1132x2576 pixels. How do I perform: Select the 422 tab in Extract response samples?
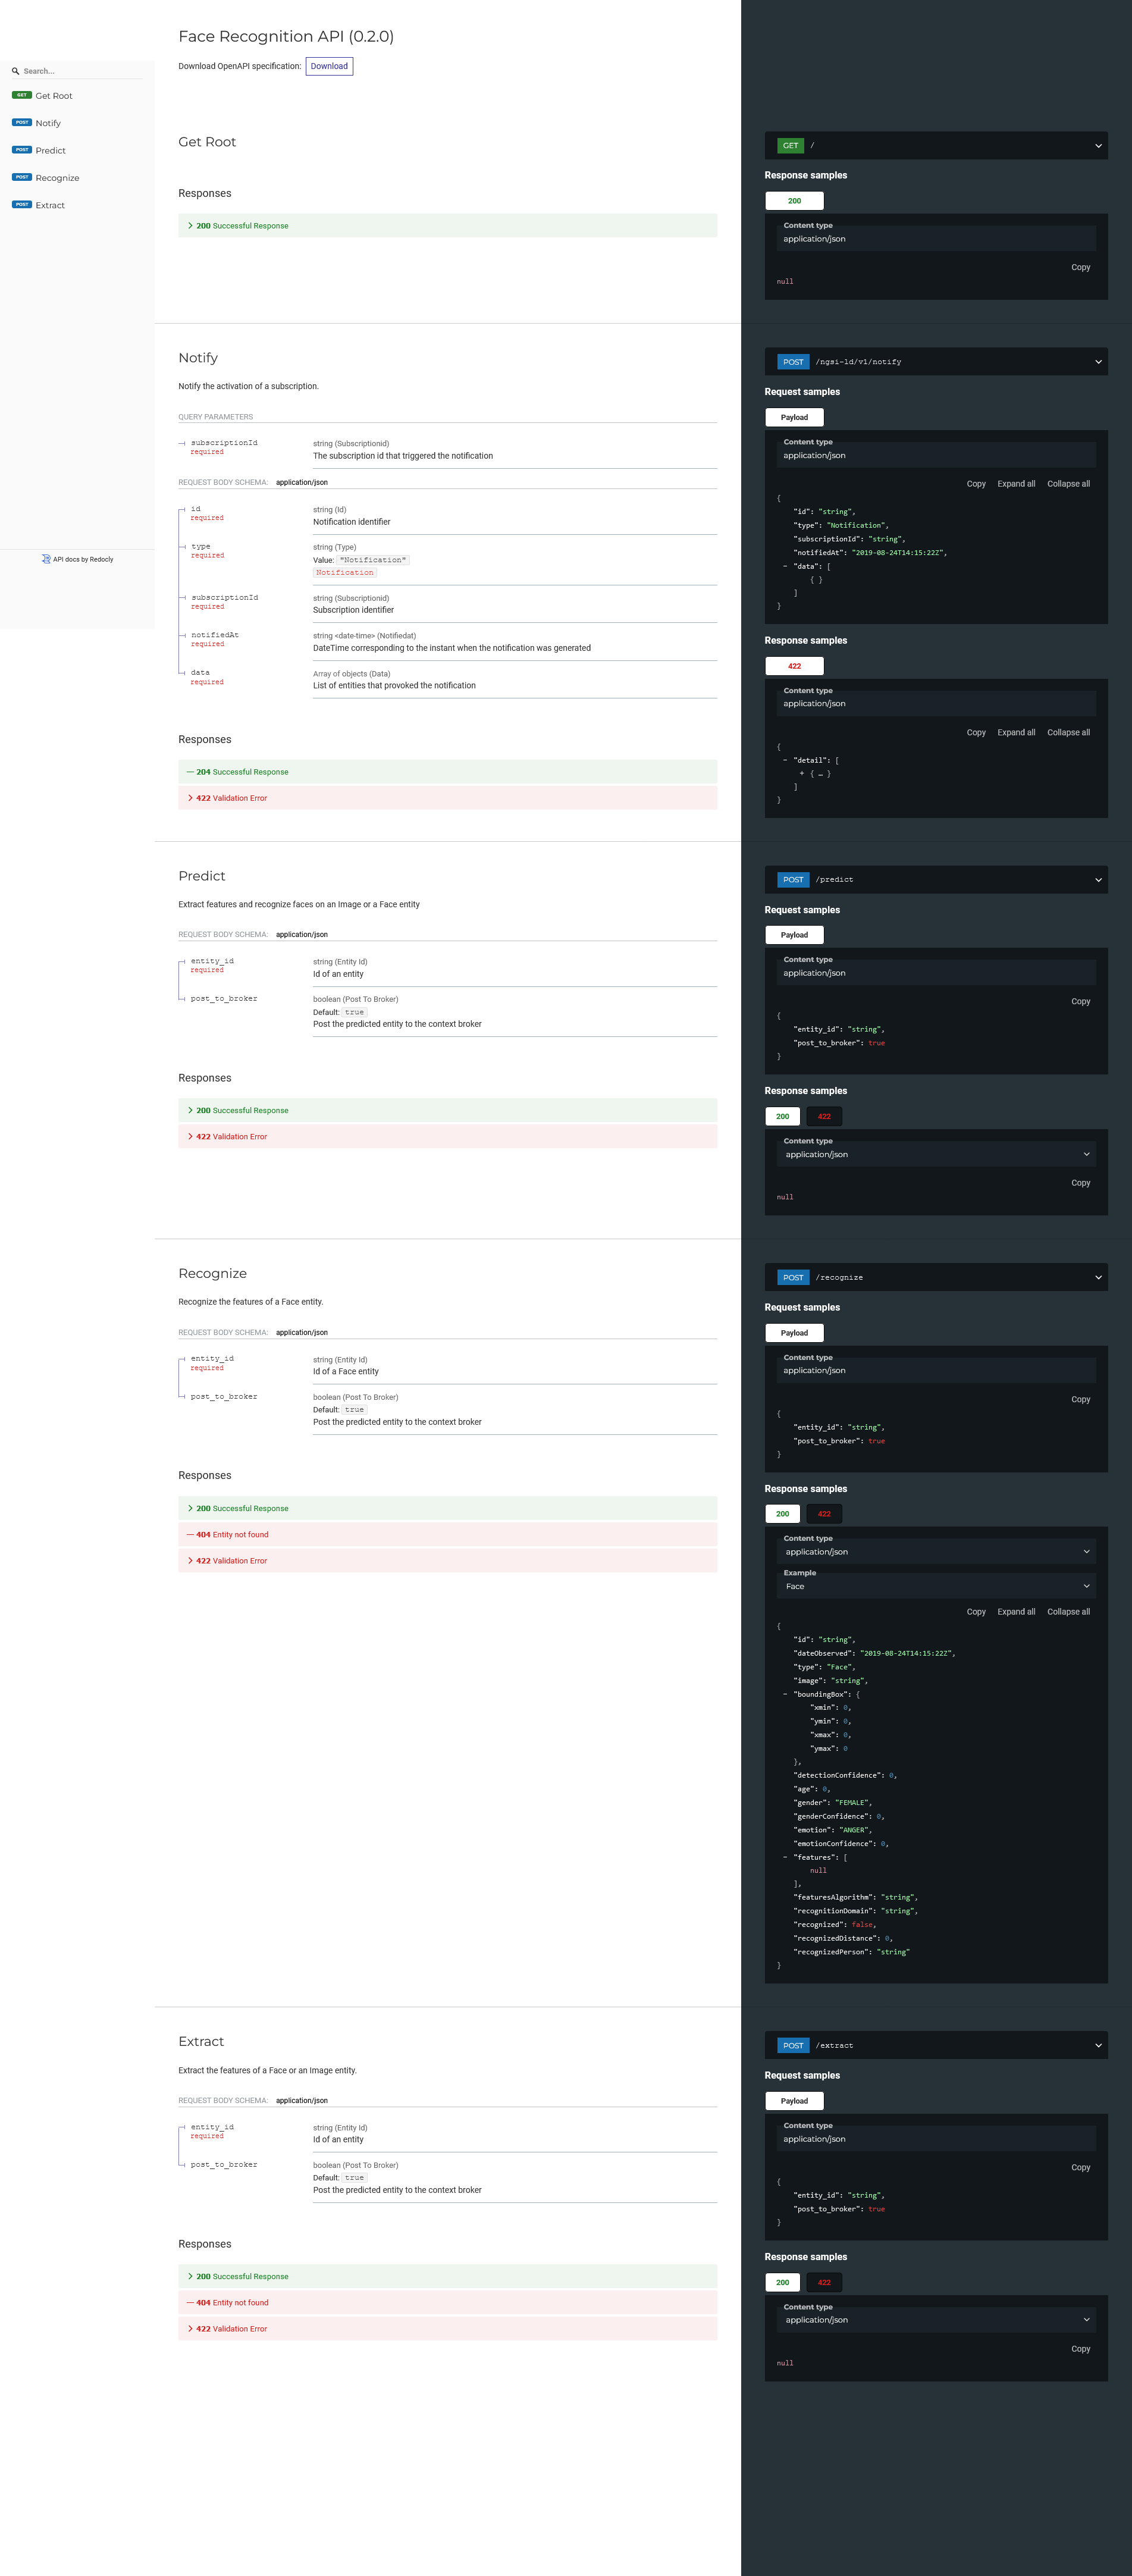(824, 2282)
